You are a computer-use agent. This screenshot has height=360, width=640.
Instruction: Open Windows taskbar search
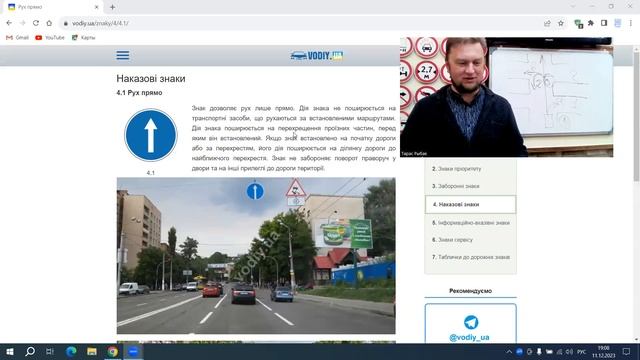(x=30, y=351)
